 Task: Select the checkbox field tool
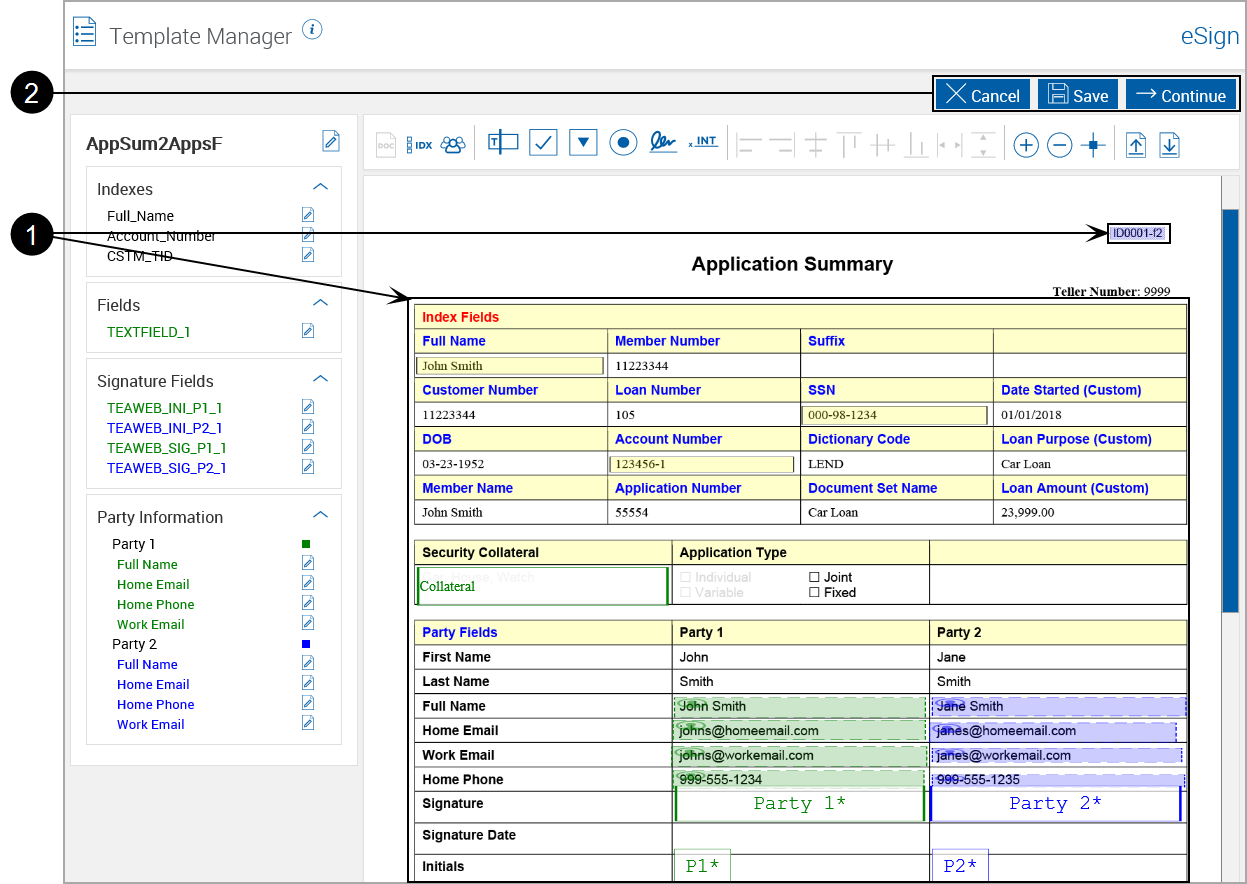point(543,143)
